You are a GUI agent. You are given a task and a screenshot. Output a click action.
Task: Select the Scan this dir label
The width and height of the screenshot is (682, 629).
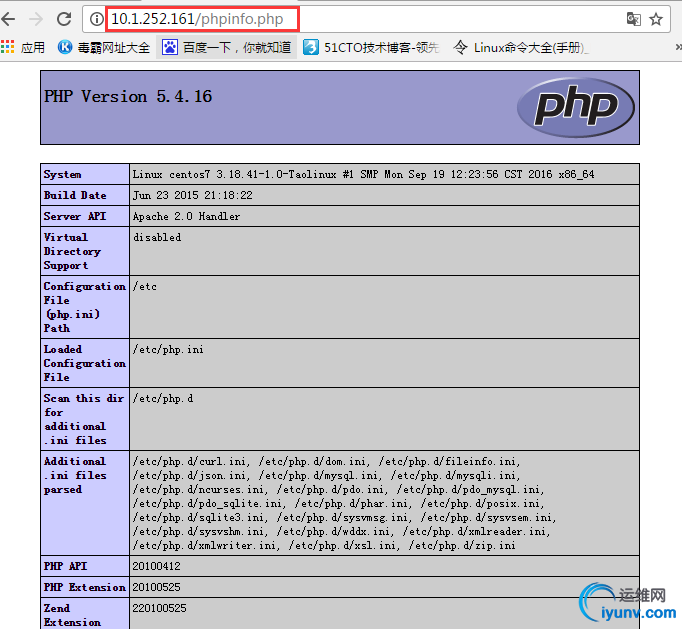(x=84, y=419)
